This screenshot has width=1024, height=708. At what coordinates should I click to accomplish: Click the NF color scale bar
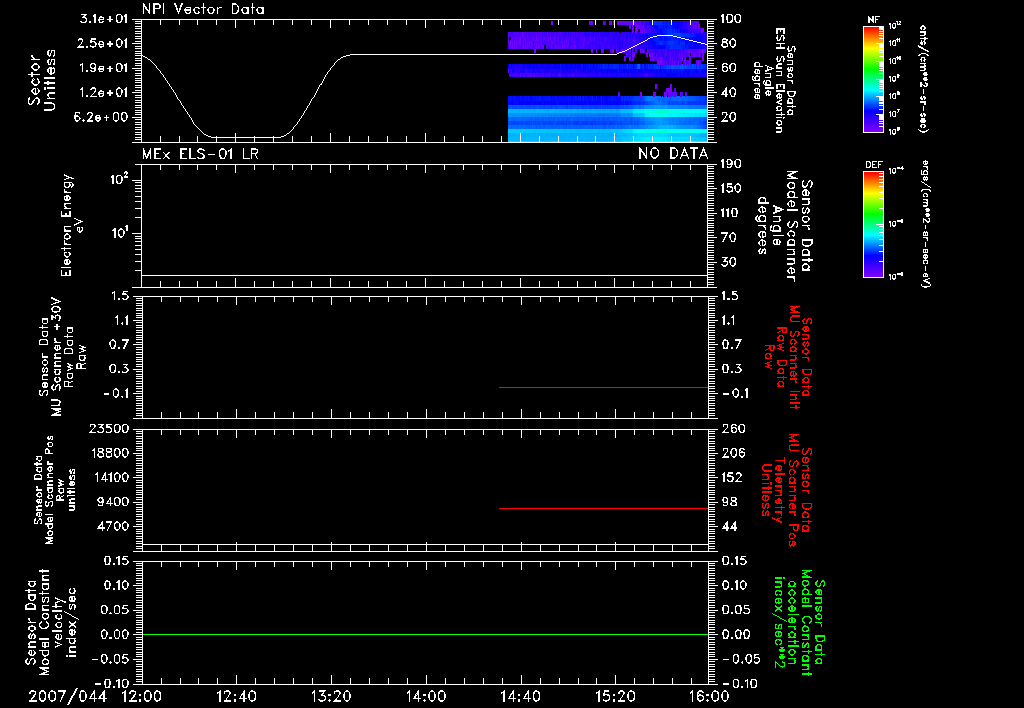873,78
